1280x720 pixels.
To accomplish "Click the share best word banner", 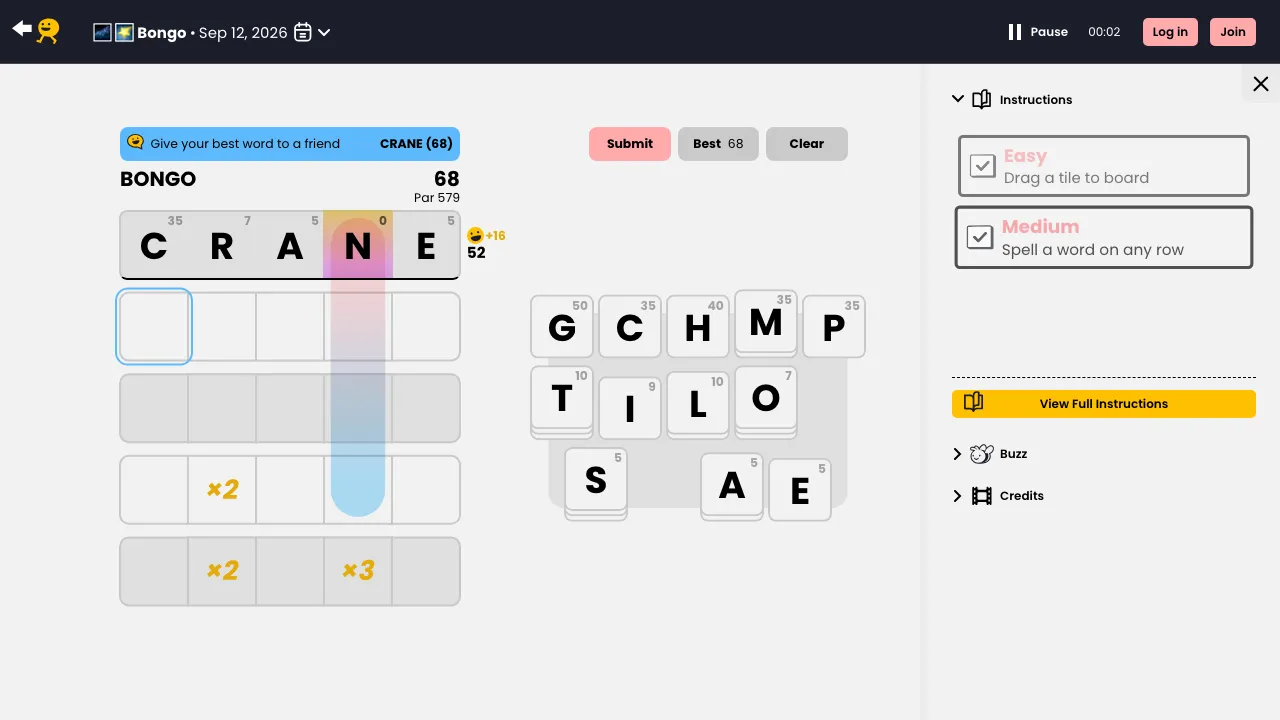I will tap(290, 144).
